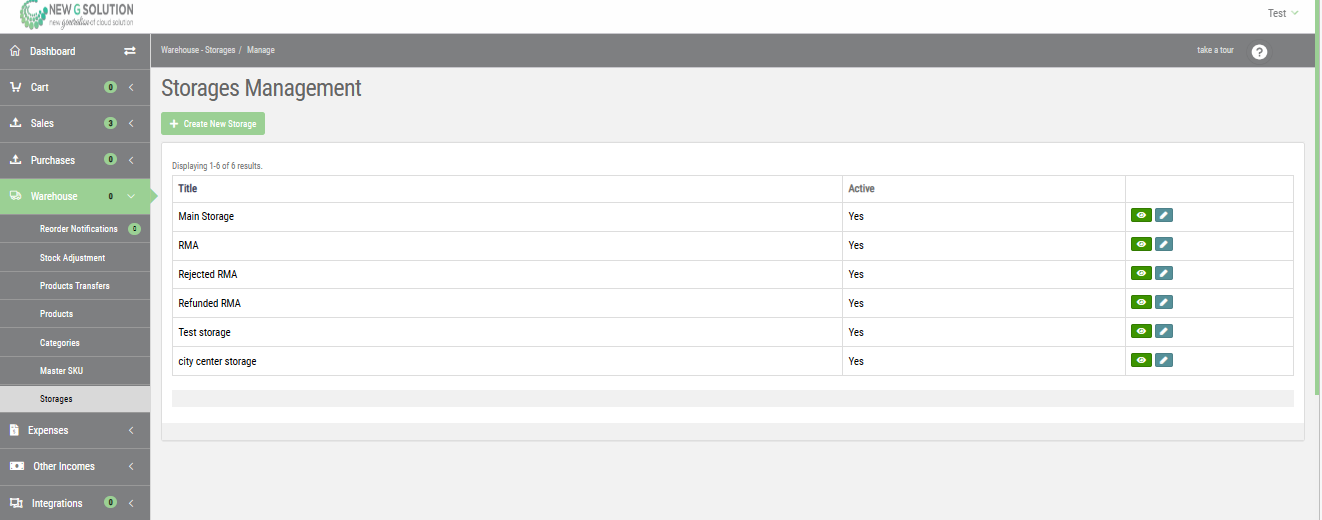Click the sidebar toggle arrows icon
Image resolution: width=1322 pixels, height=520 pixels.
[130, 51]
